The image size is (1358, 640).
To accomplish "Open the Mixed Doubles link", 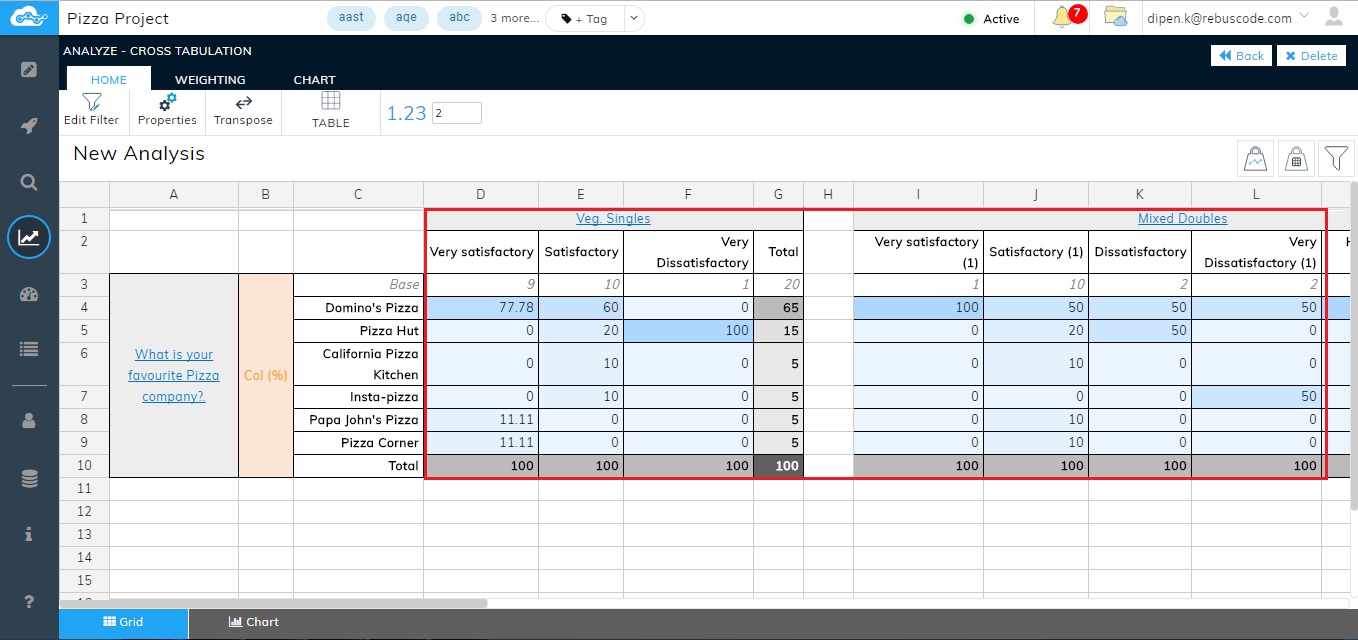I will (1182, 218).
